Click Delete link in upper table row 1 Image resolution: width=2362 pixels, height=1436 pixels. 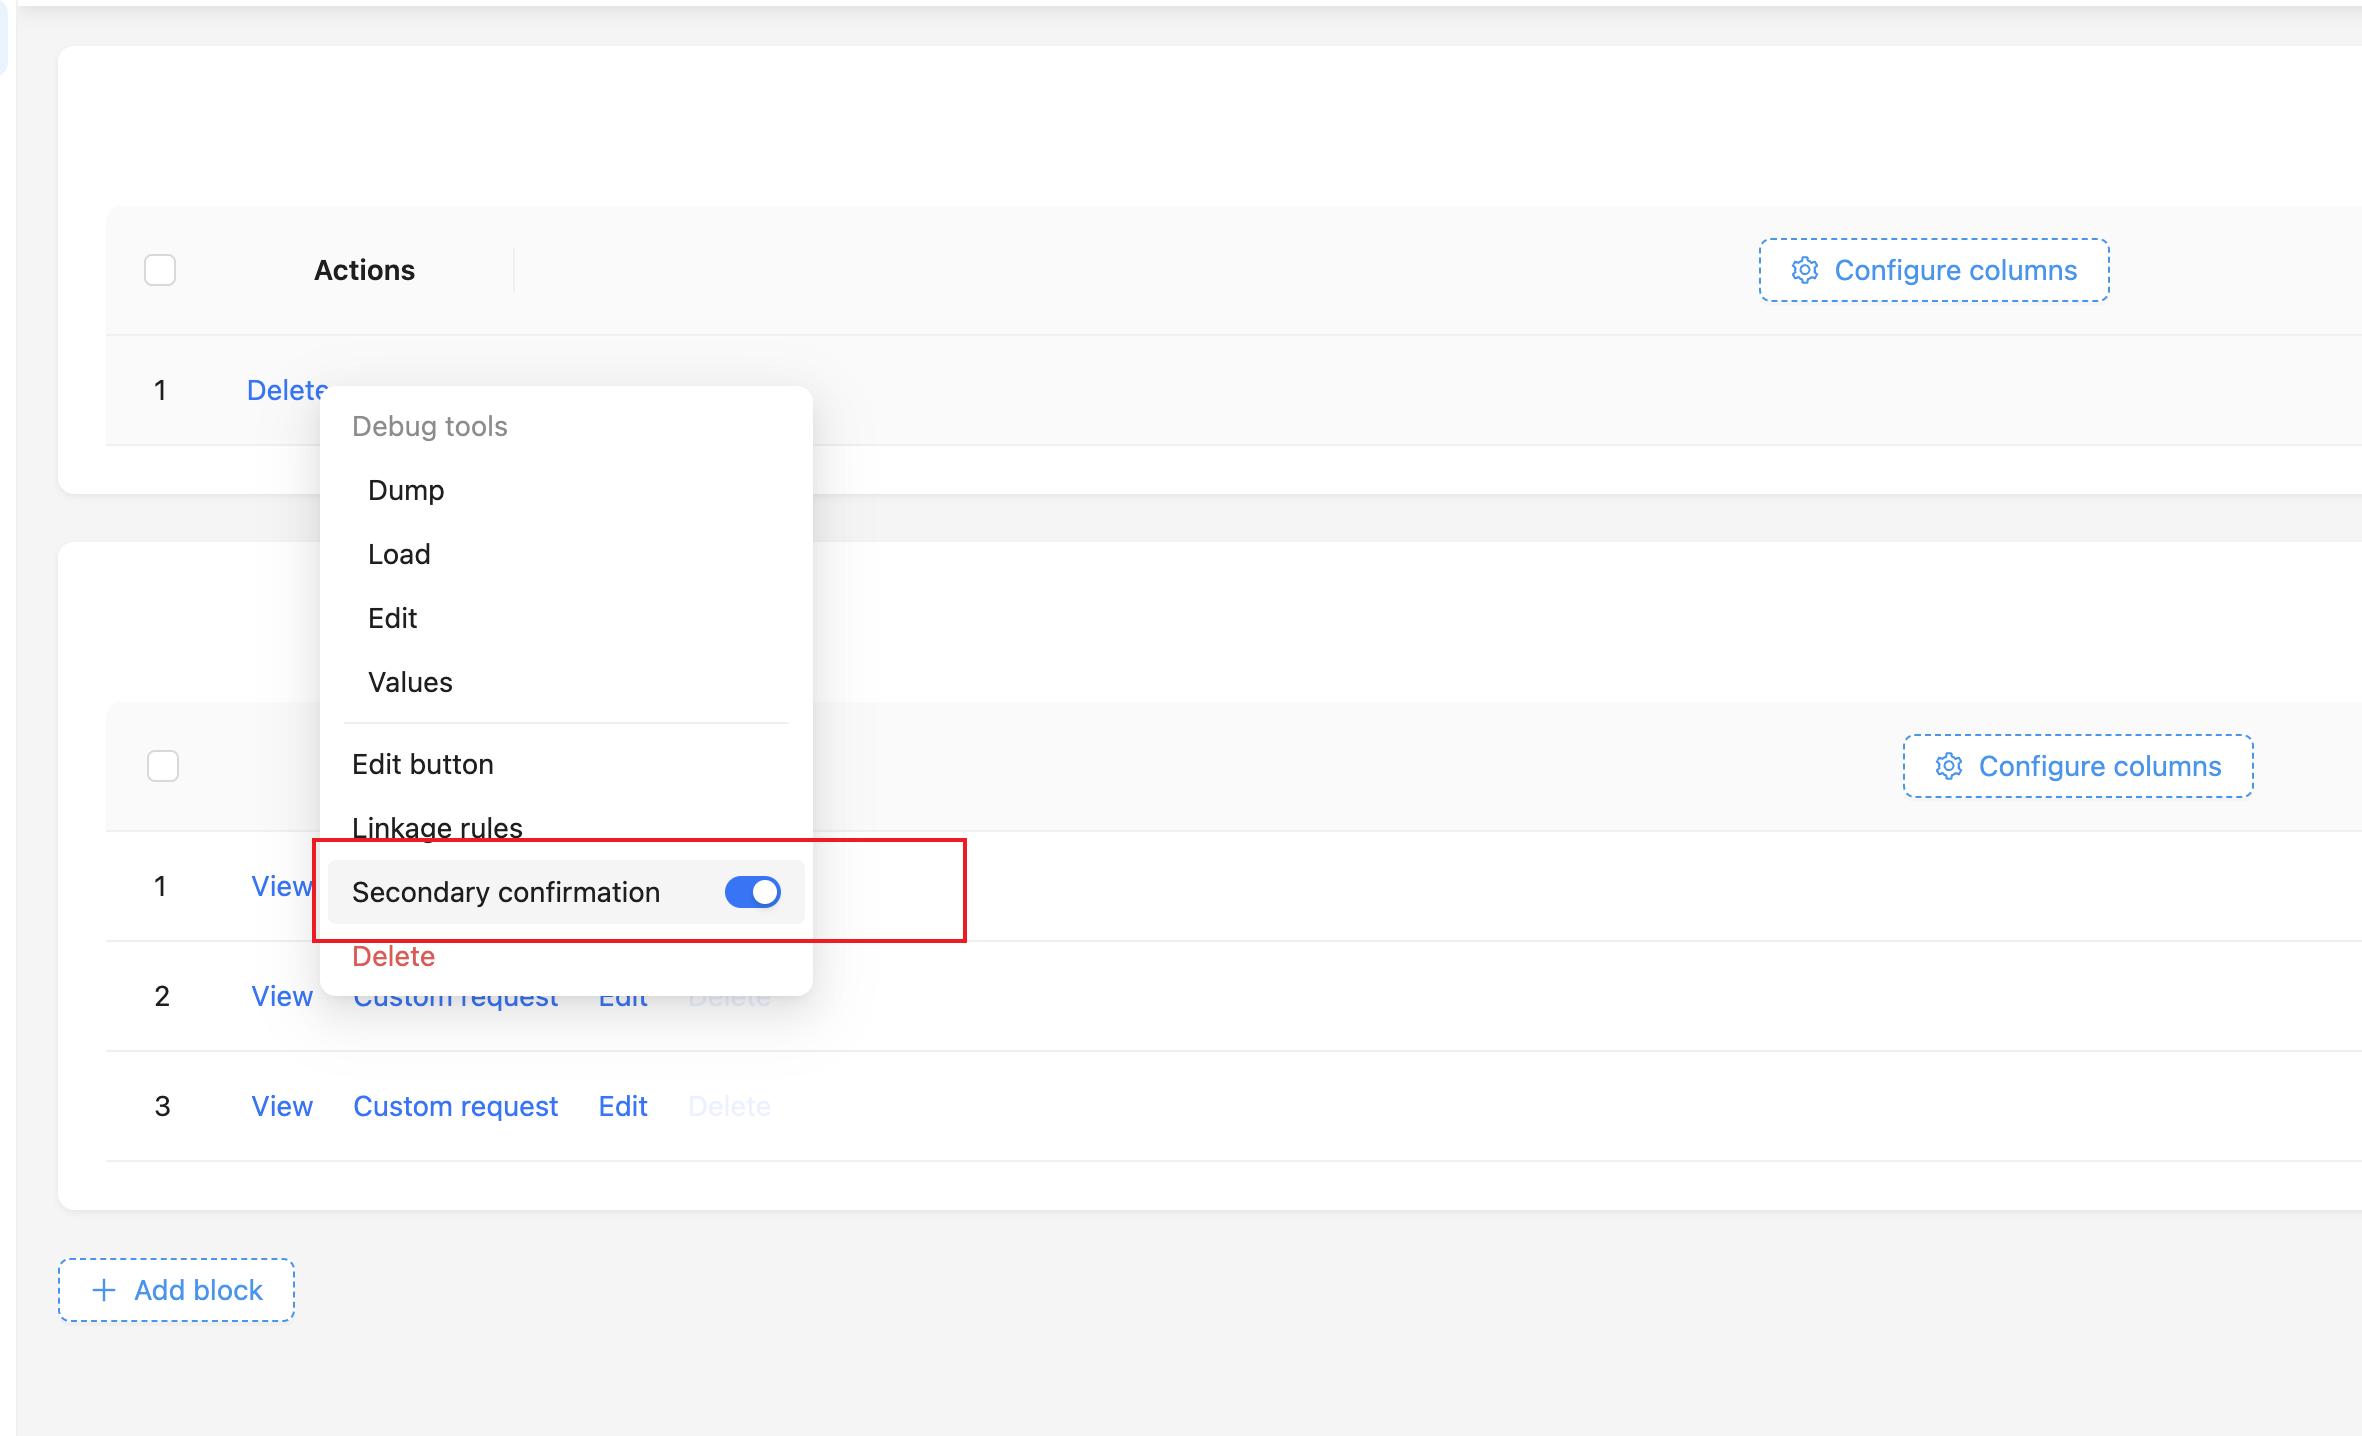(x=287, y=390)
